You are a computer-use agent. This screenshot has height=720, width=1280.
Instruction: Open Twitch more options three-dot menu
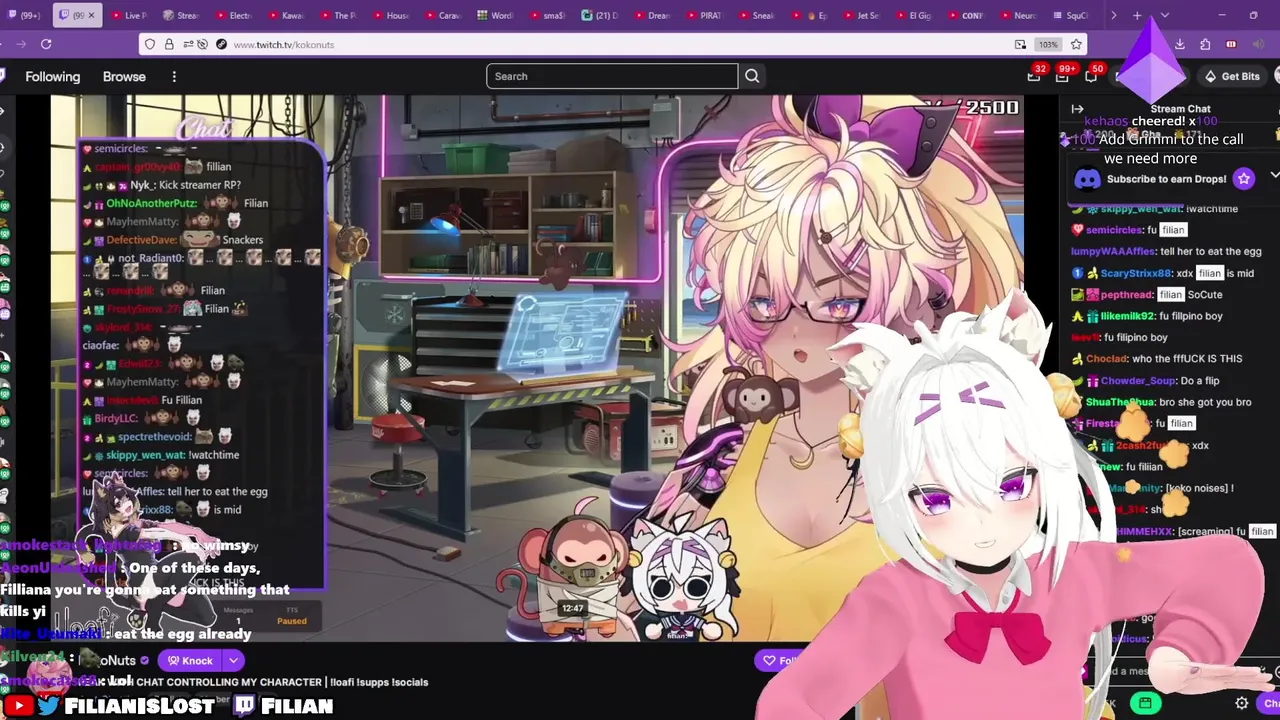coord(174,77)
